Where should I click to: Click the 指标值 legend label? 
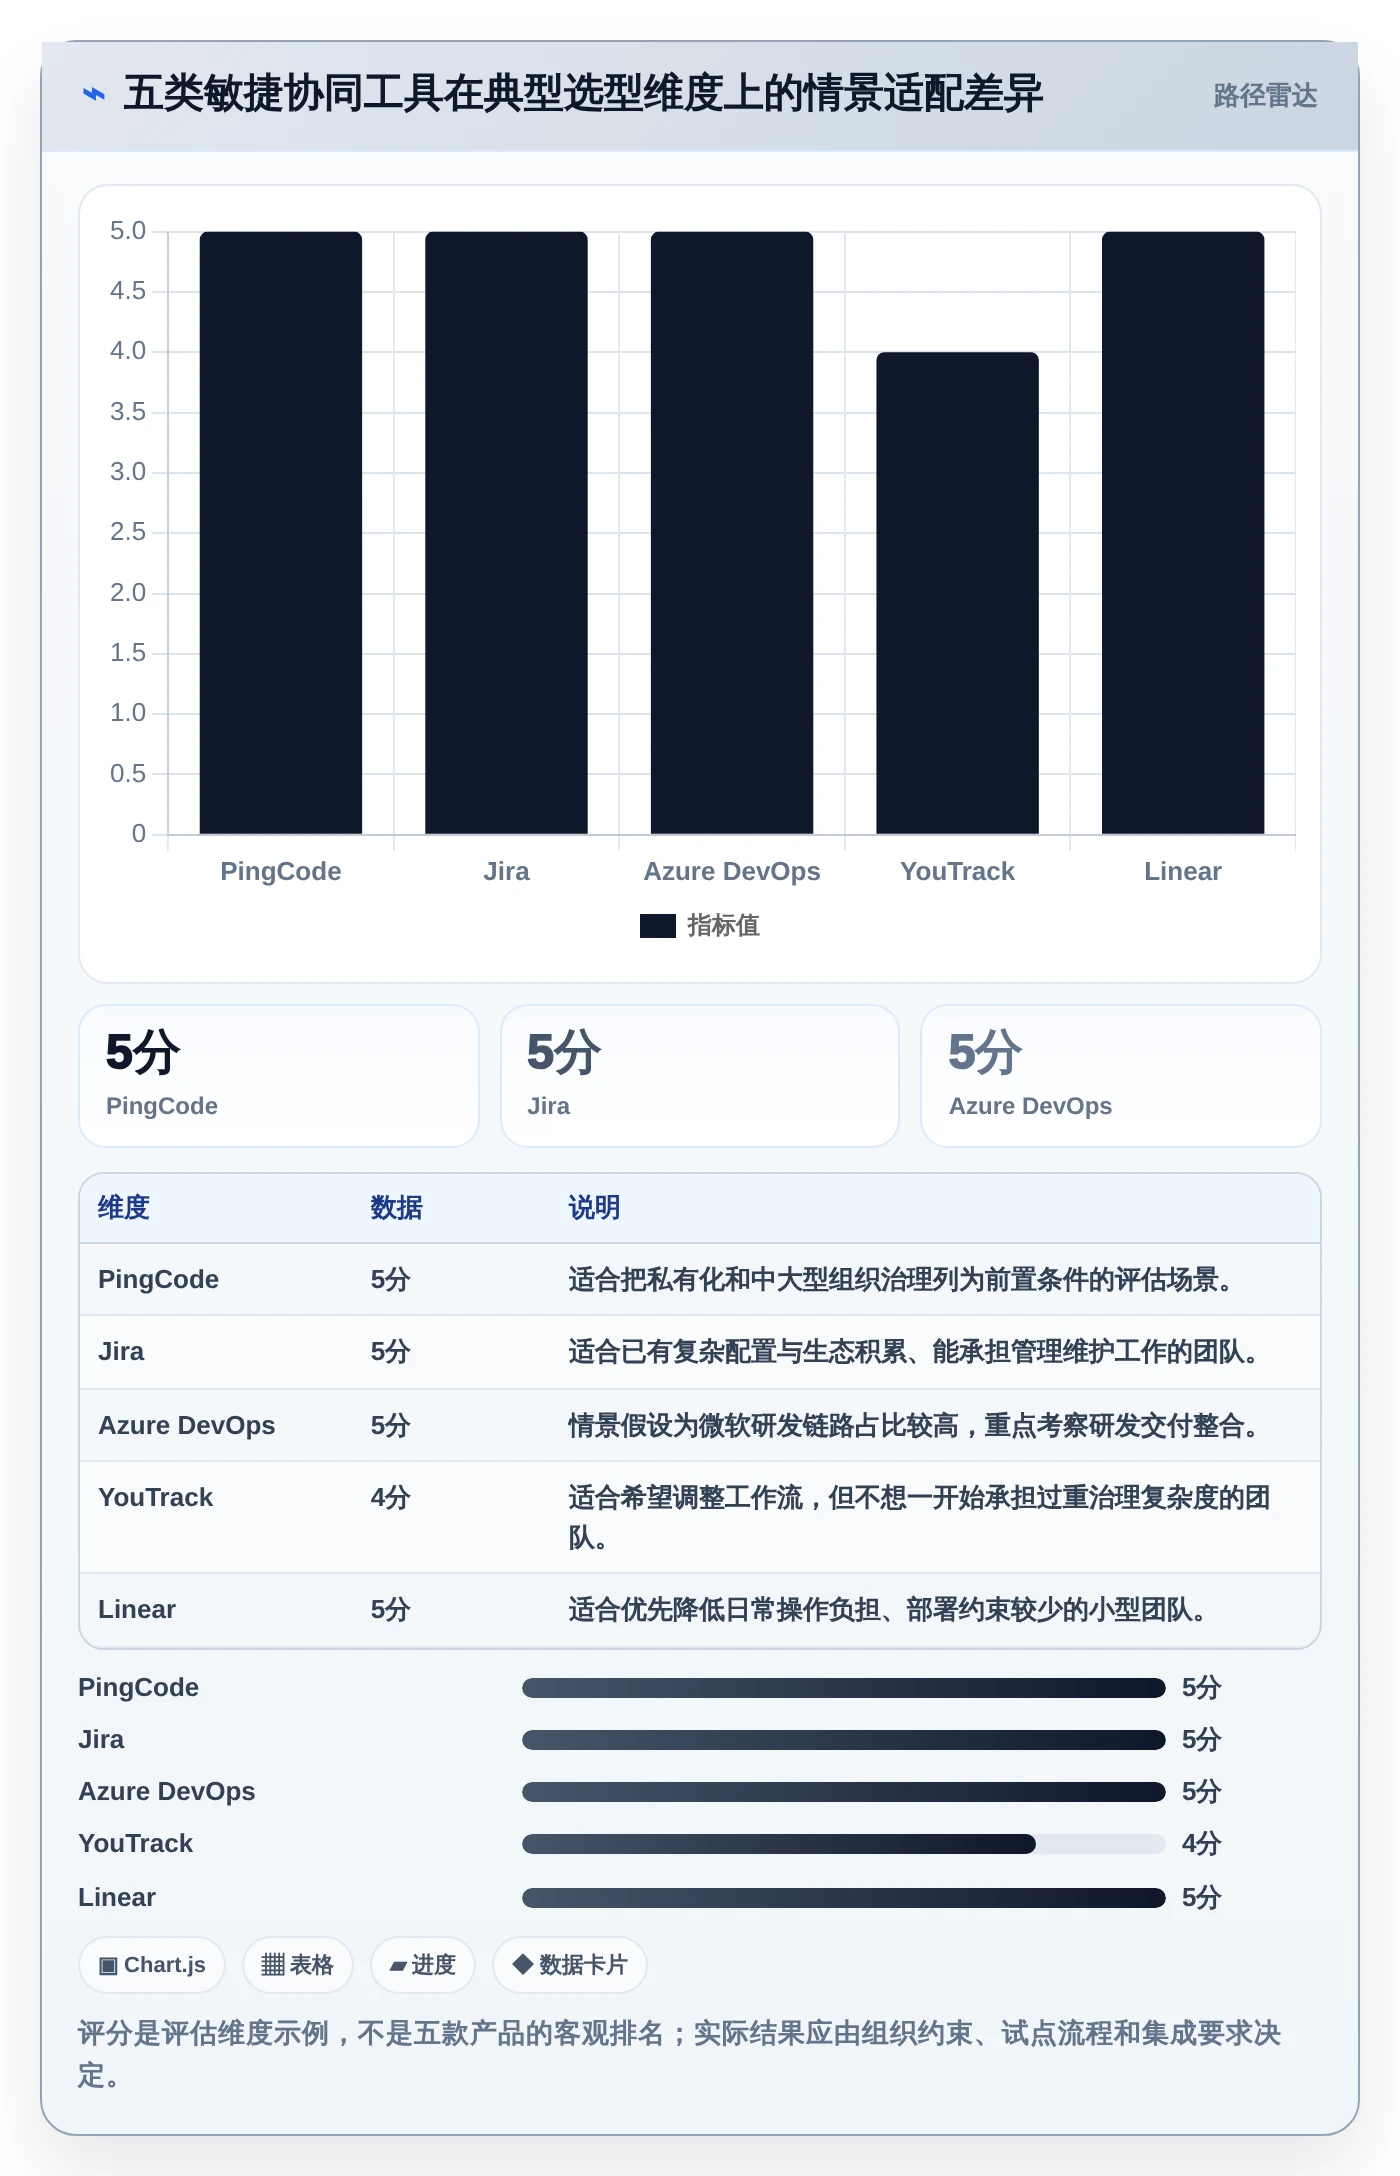coord(723,926)
